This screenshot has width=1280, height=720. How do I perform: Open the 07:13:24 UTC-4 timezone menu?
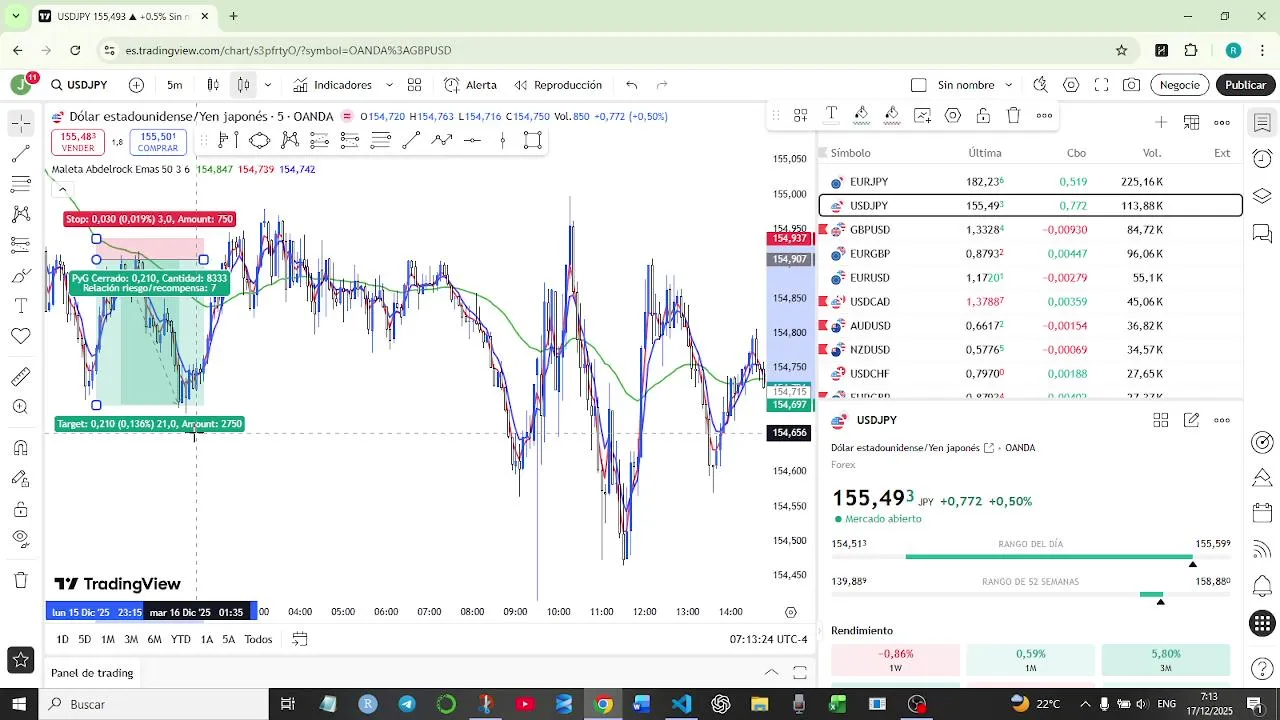click(768, 639)
